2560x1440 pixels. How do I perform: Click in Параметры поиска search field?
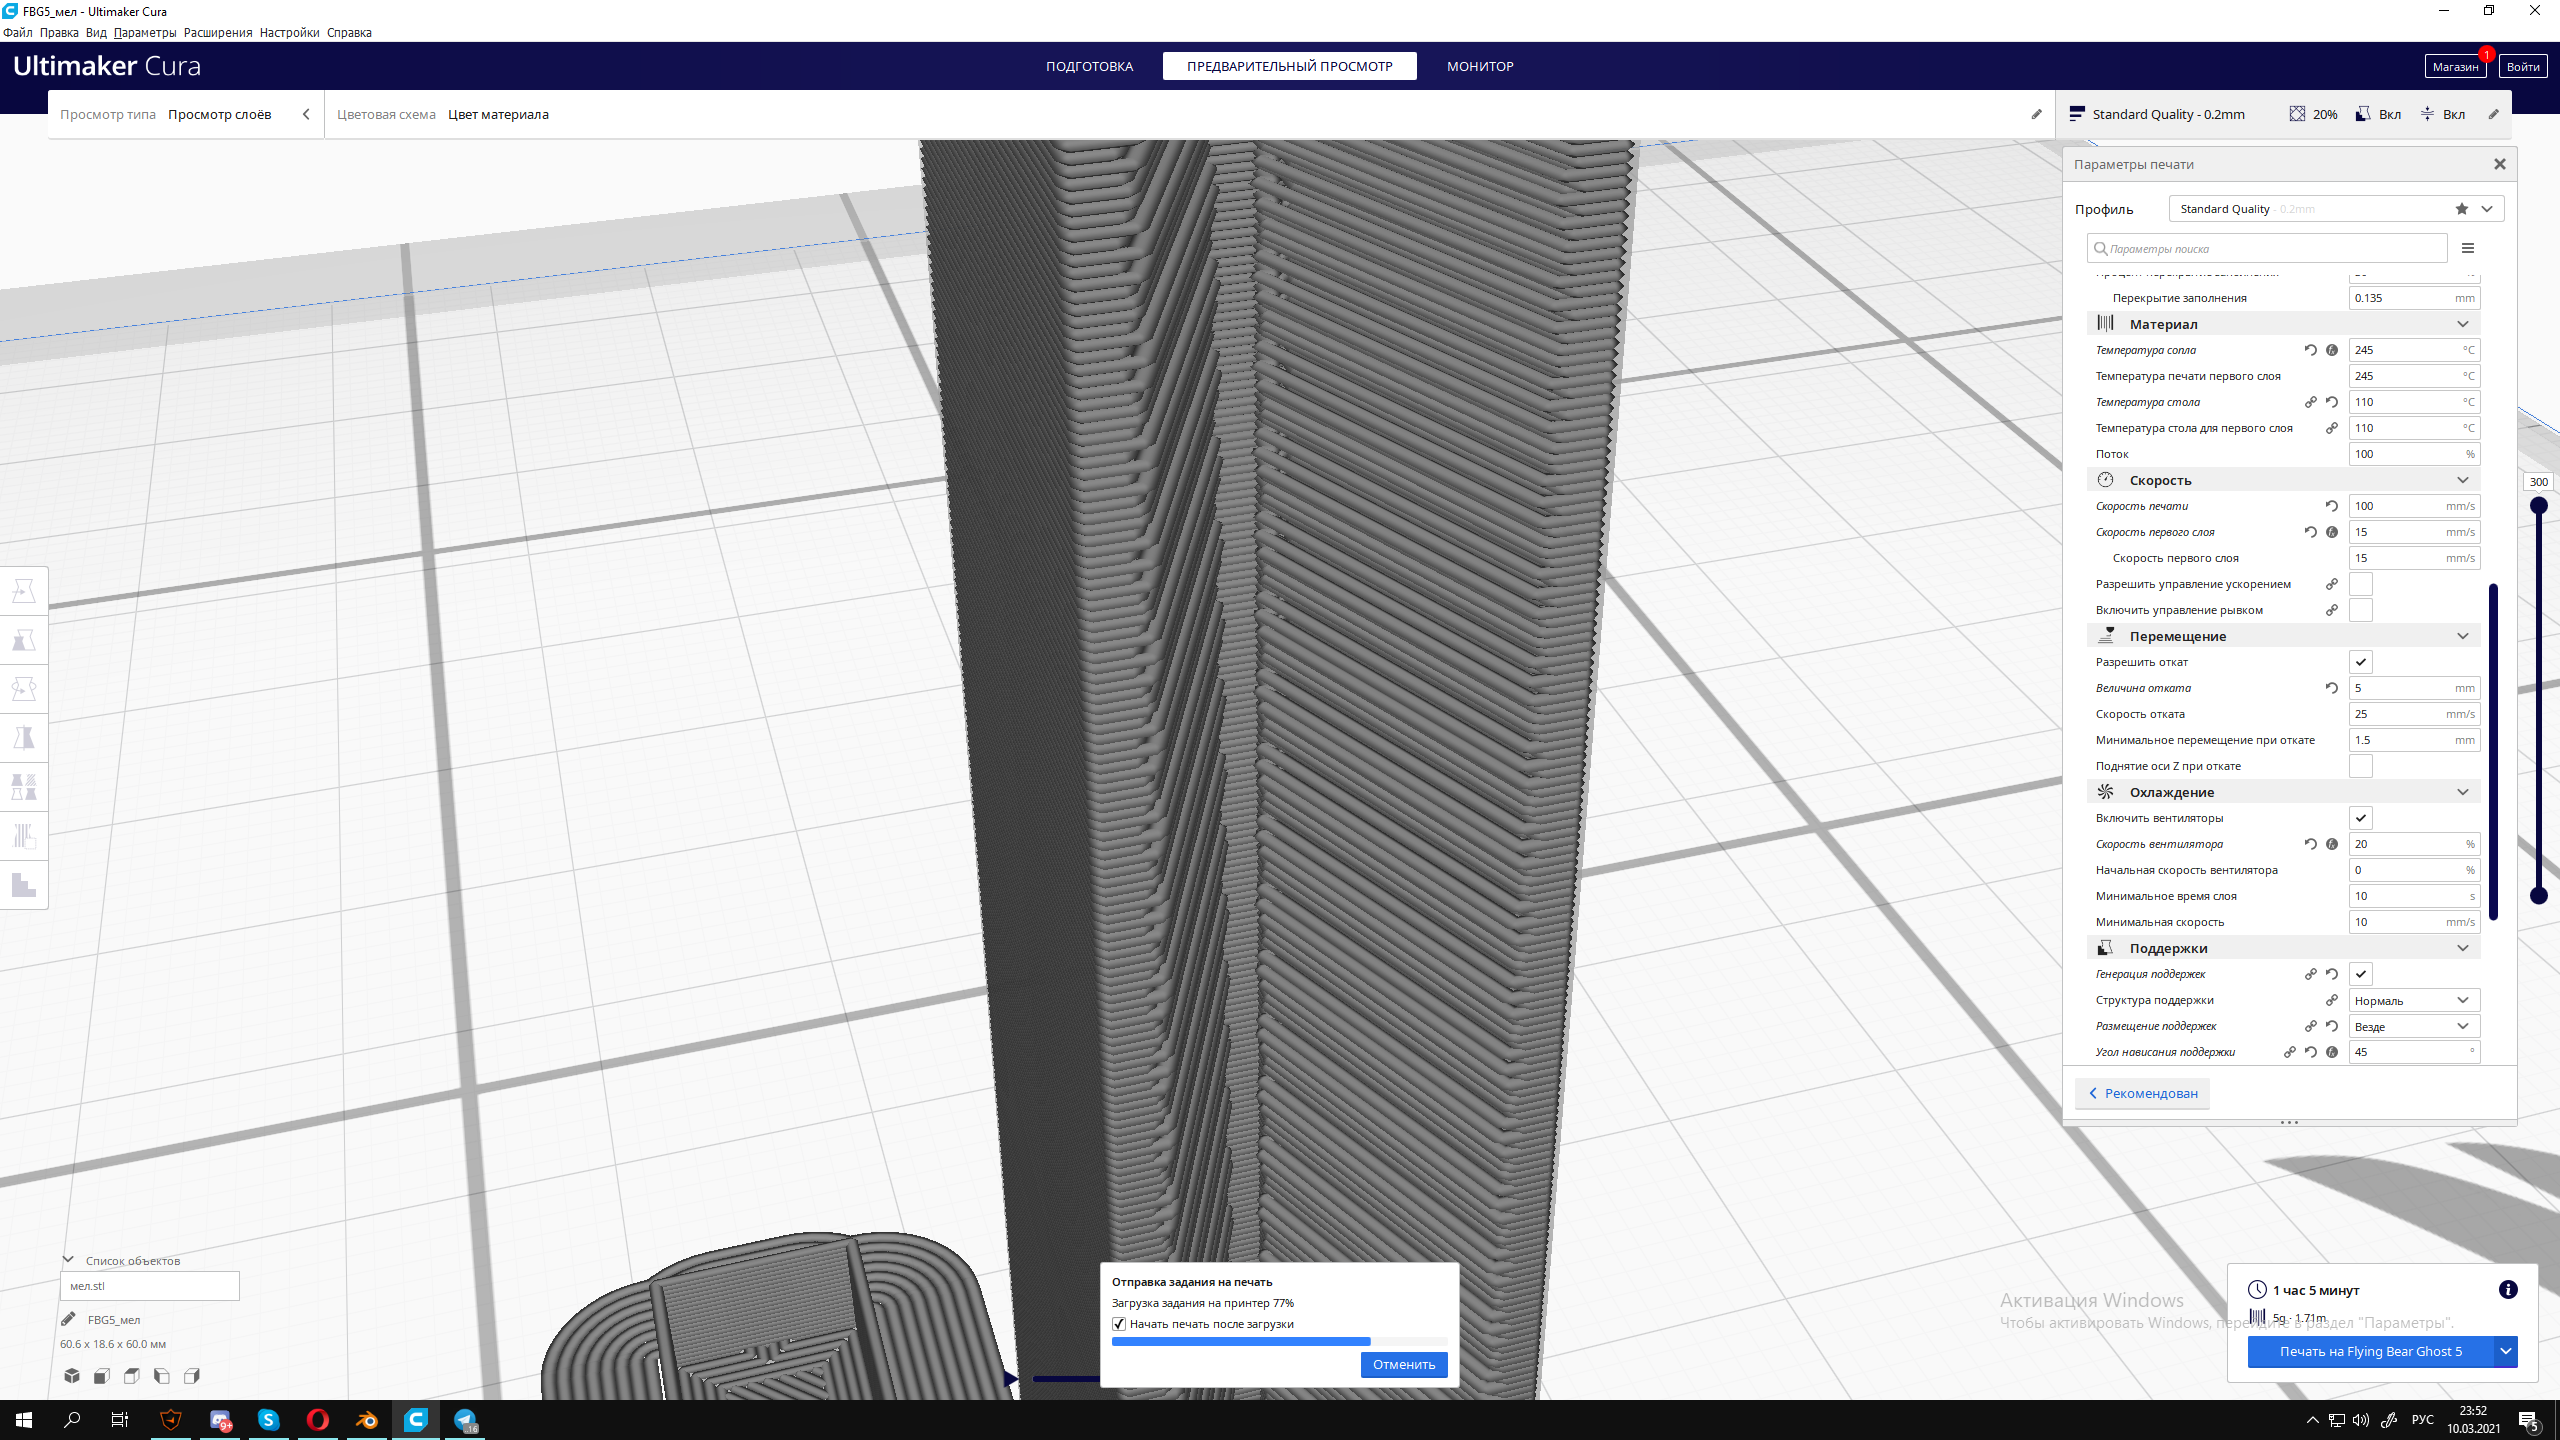[x=2267, y=248]
